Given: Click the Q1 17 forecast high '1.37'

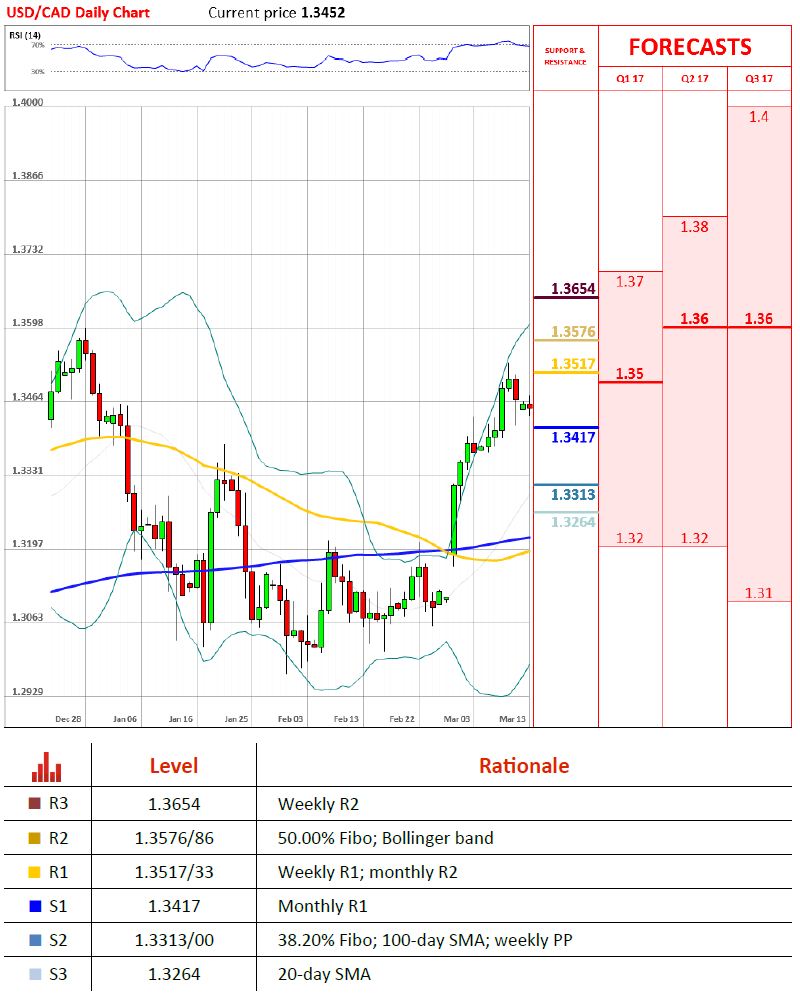Looking at the screenshot, I should click(629, 282).
